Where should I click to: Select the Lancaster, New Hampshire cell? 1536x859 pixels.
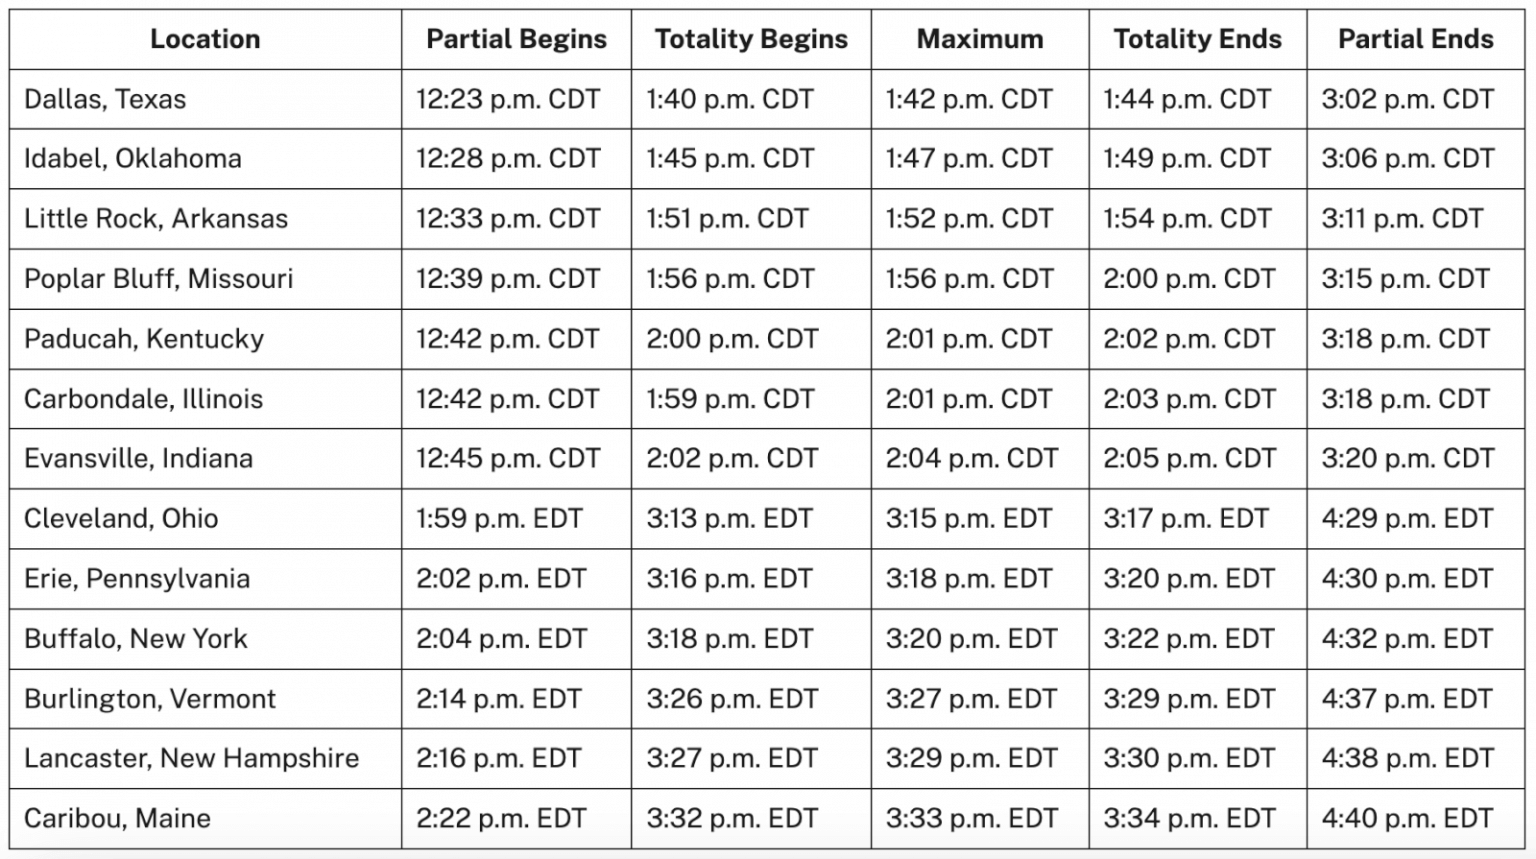click(191, 758)
